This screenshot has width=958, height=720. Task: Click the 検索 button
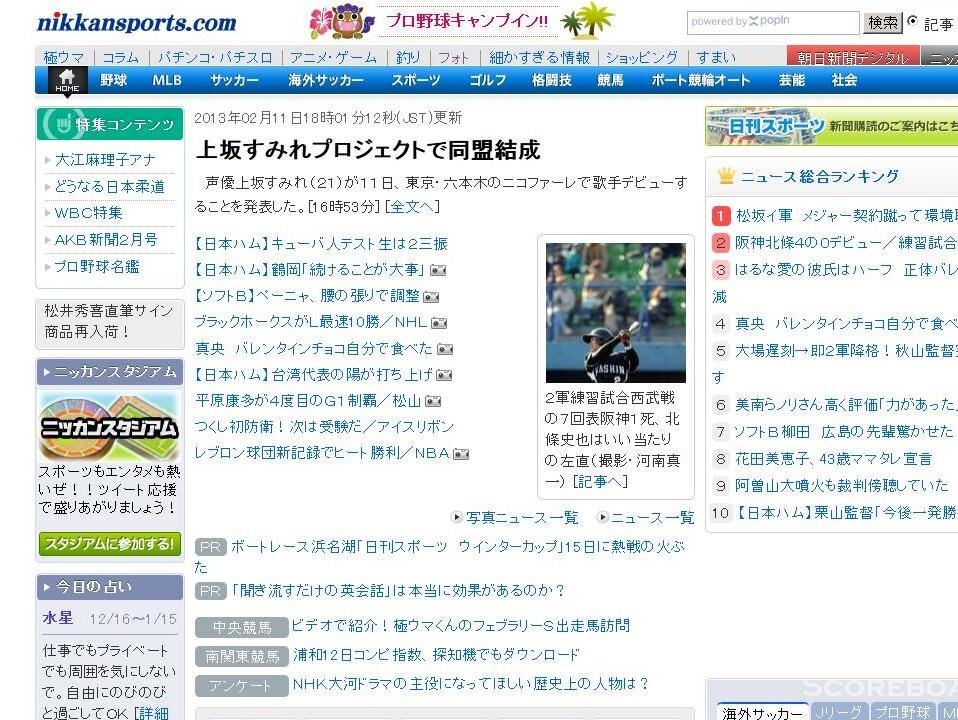pos(882,23)
